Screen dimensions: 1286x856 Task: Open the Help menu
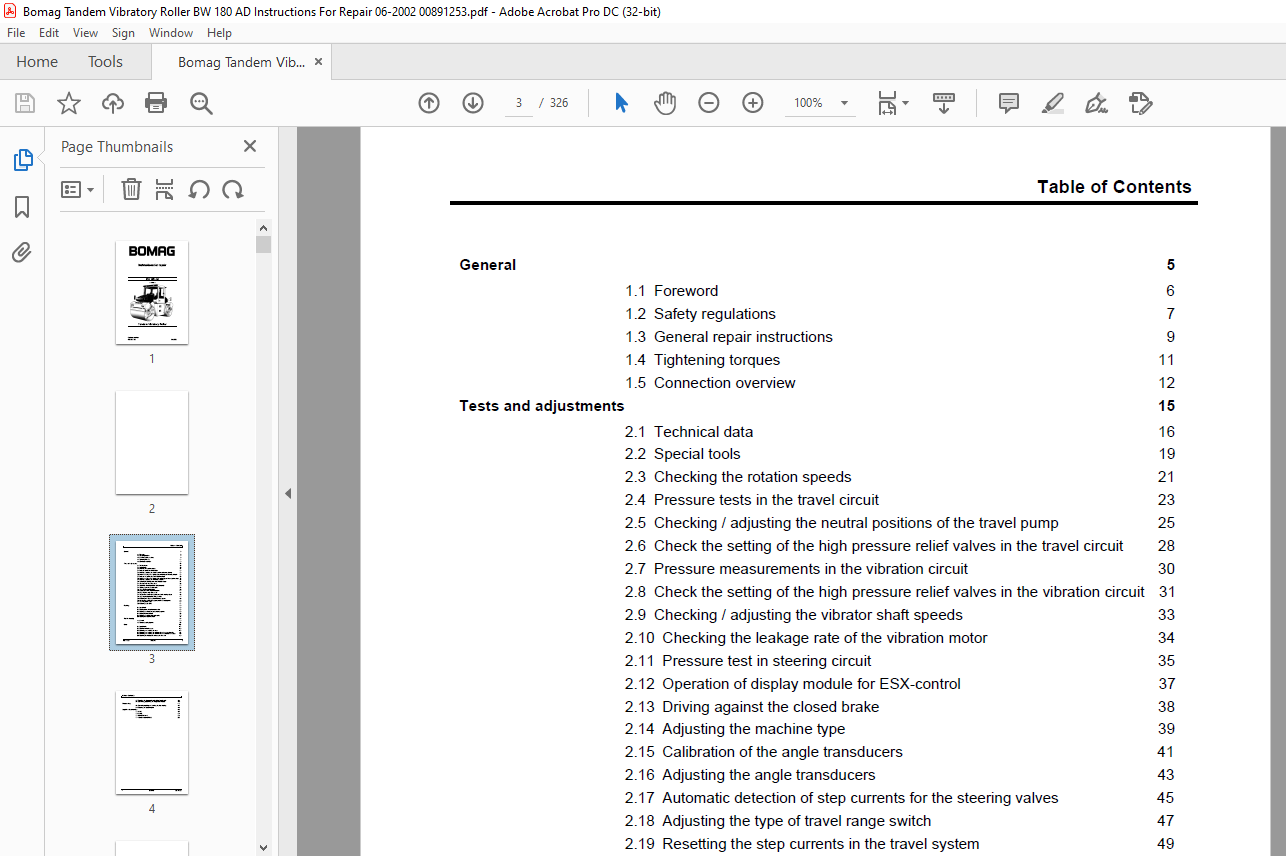[219, 32]
